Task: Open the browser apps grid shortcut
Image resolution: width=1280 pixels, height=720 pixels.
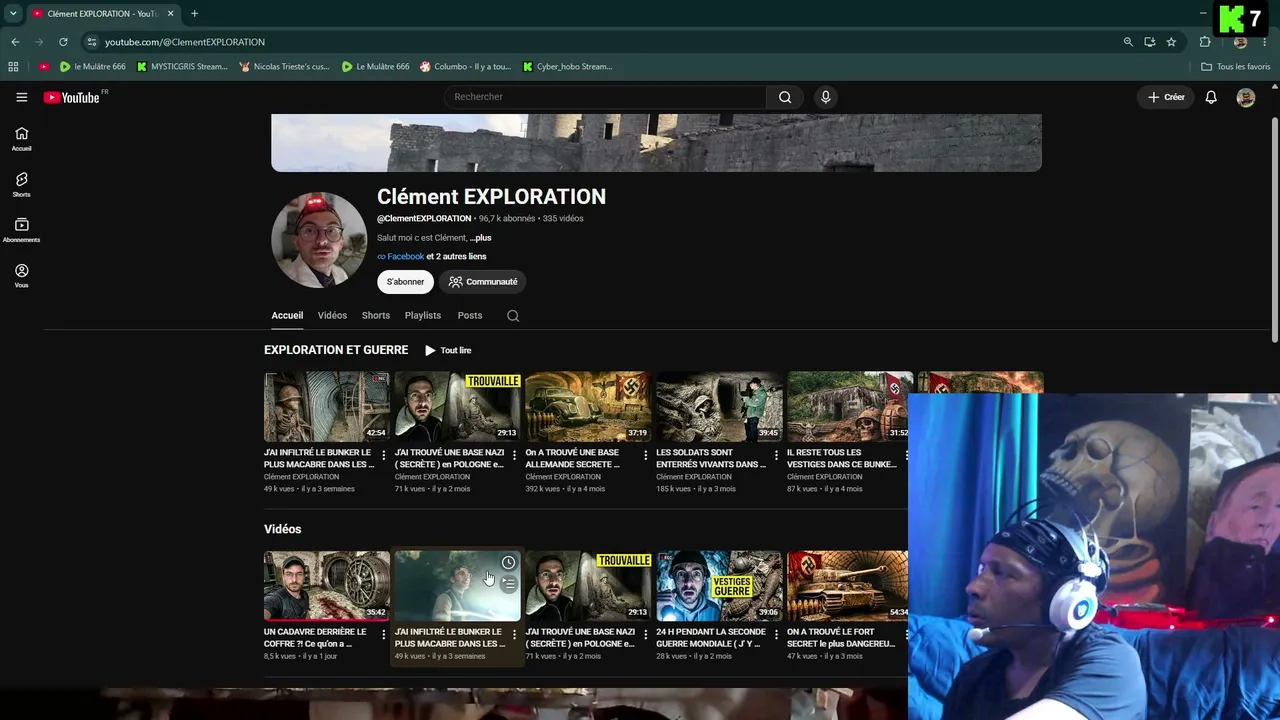Action: pyautogui.click(x=13, y=67)
